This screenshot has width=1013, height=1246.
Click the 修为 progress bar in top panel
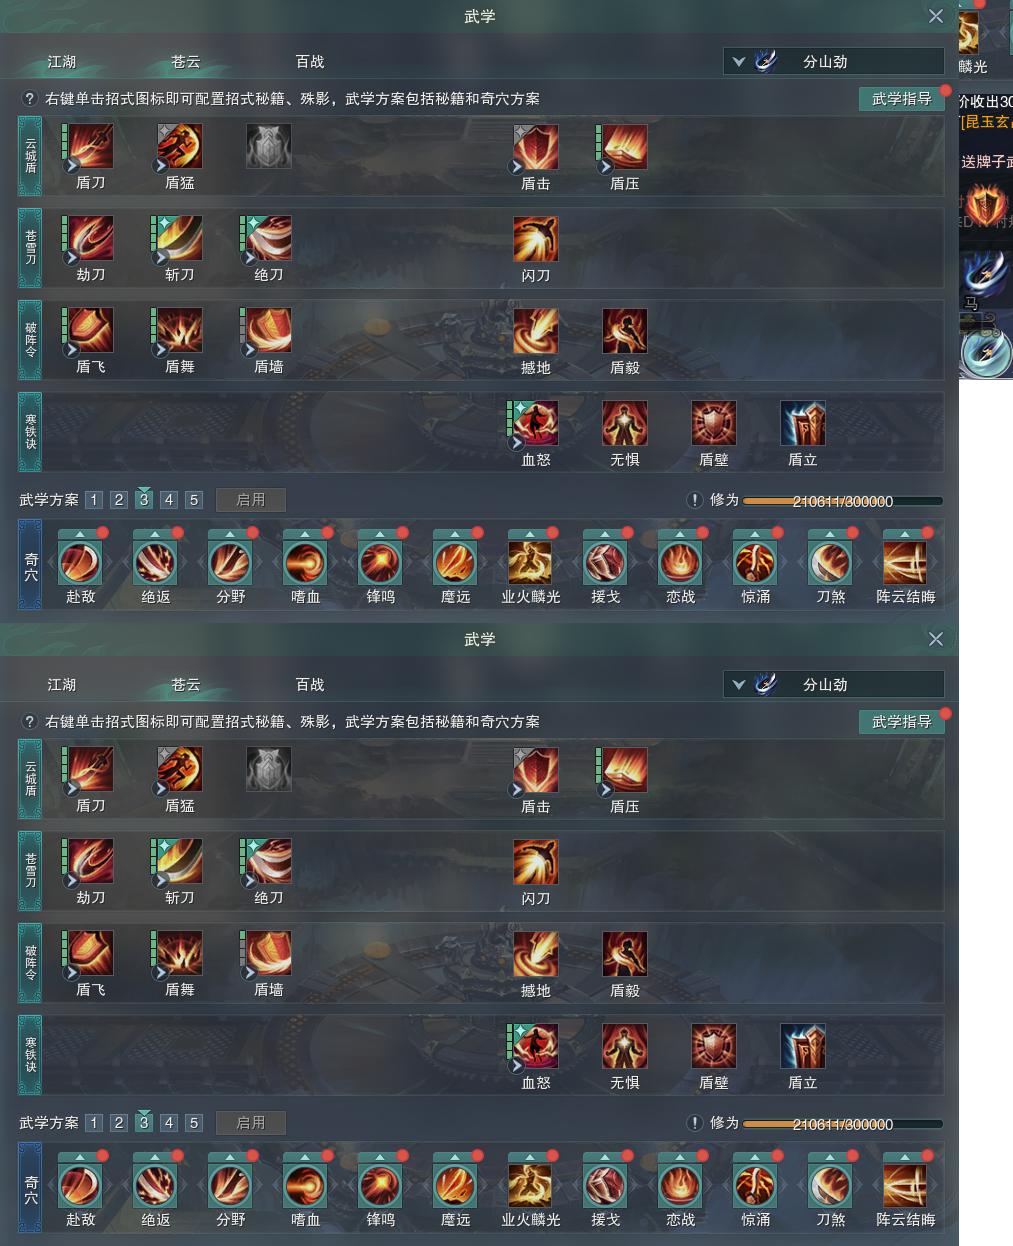(843, 501)
